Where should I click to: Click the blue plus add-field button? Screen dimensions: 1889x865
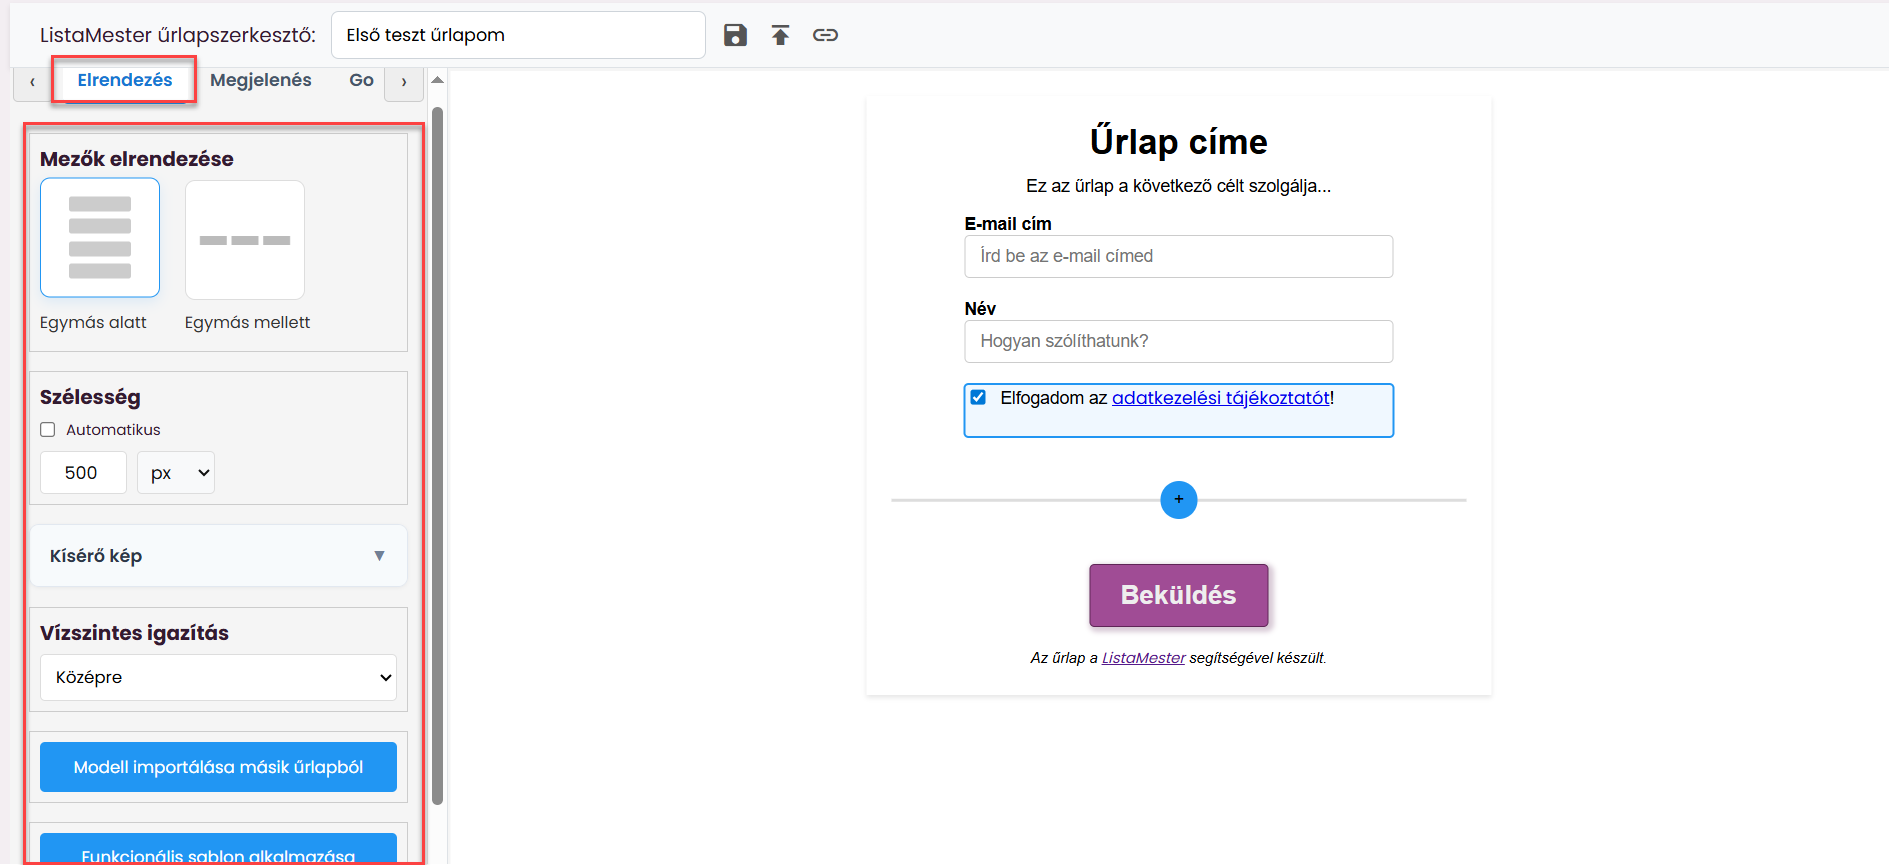1178,499
